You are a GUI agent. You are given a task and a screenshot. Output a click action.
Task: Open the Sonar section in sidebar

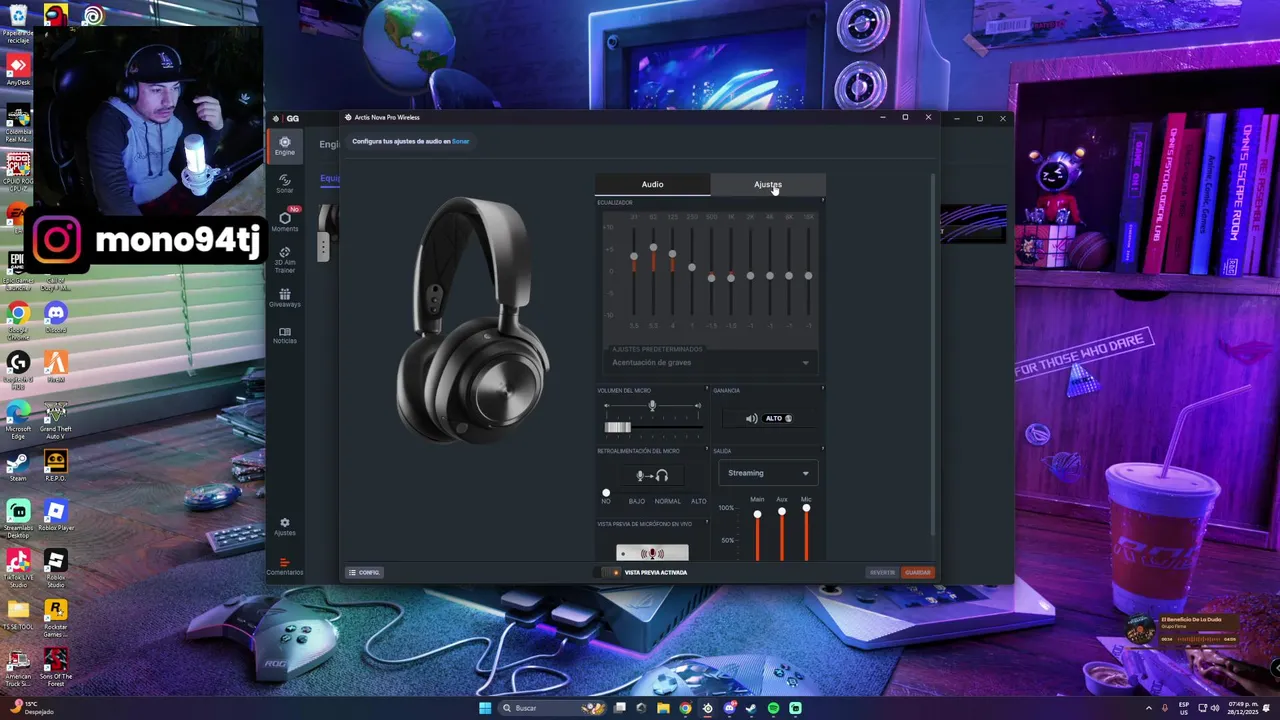click(285, 184)
